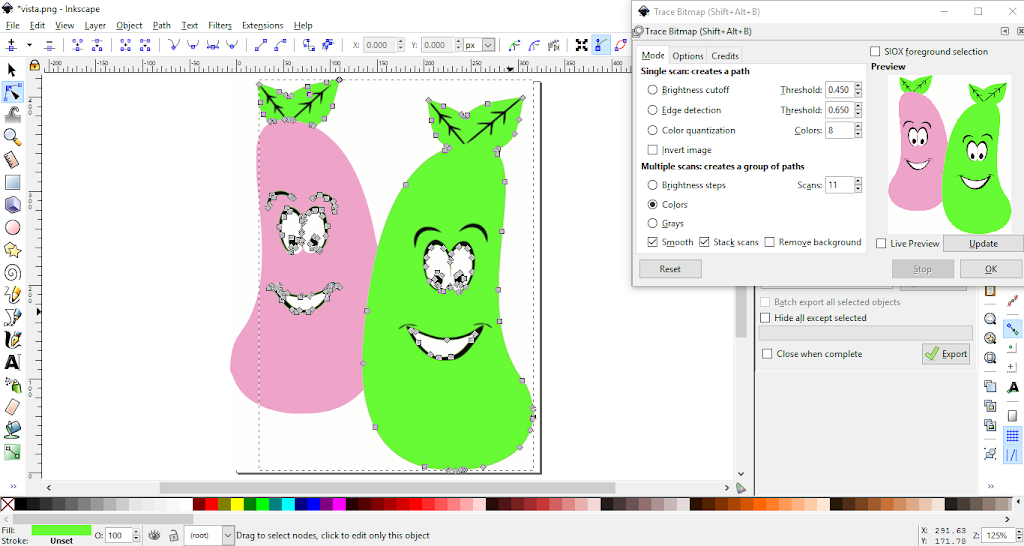Enable the Invert image checkbox
This screenshot has height=546, width=1024.
[x=652, y=150]
